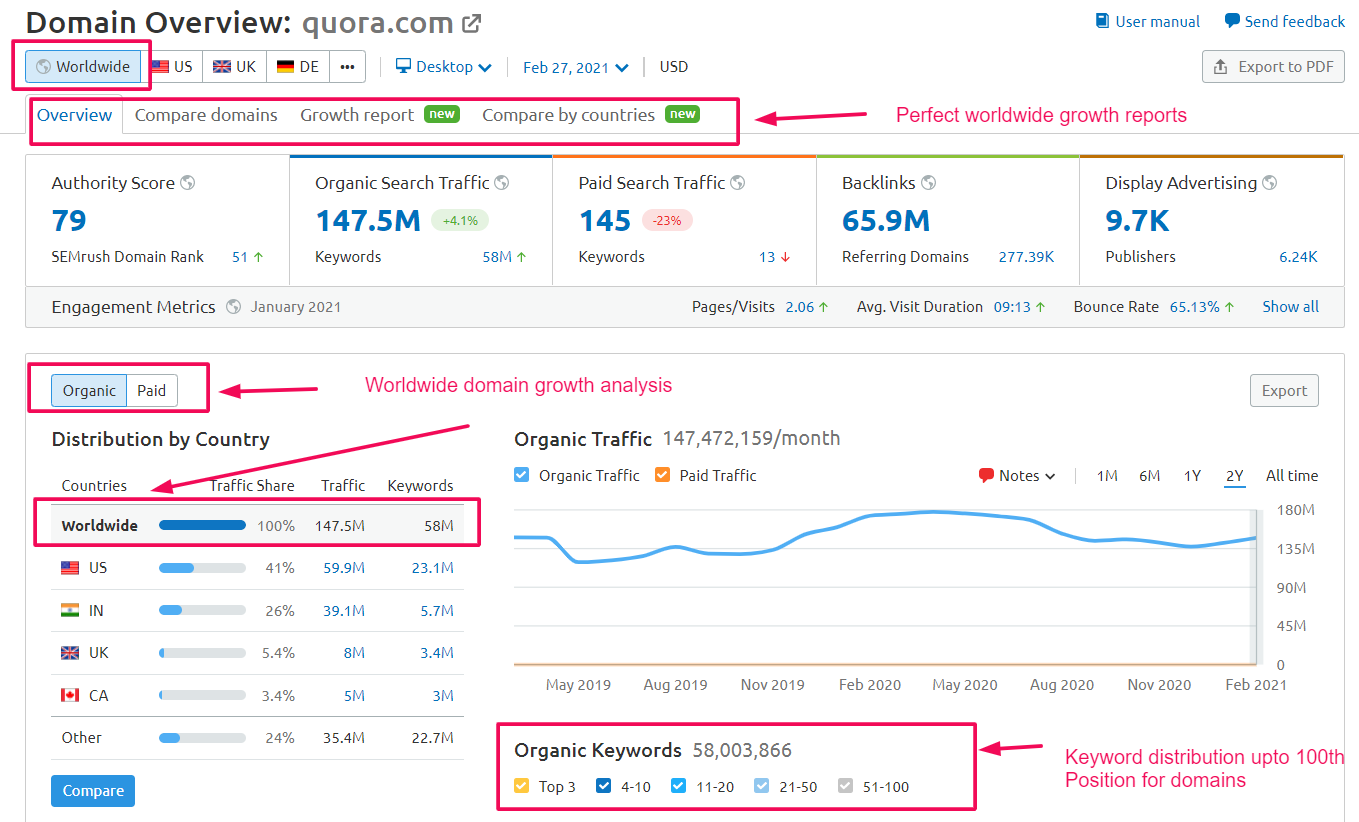Click the UK flag in country table
This screenshot has width=1359, height=822.
[x=70, y=653]
